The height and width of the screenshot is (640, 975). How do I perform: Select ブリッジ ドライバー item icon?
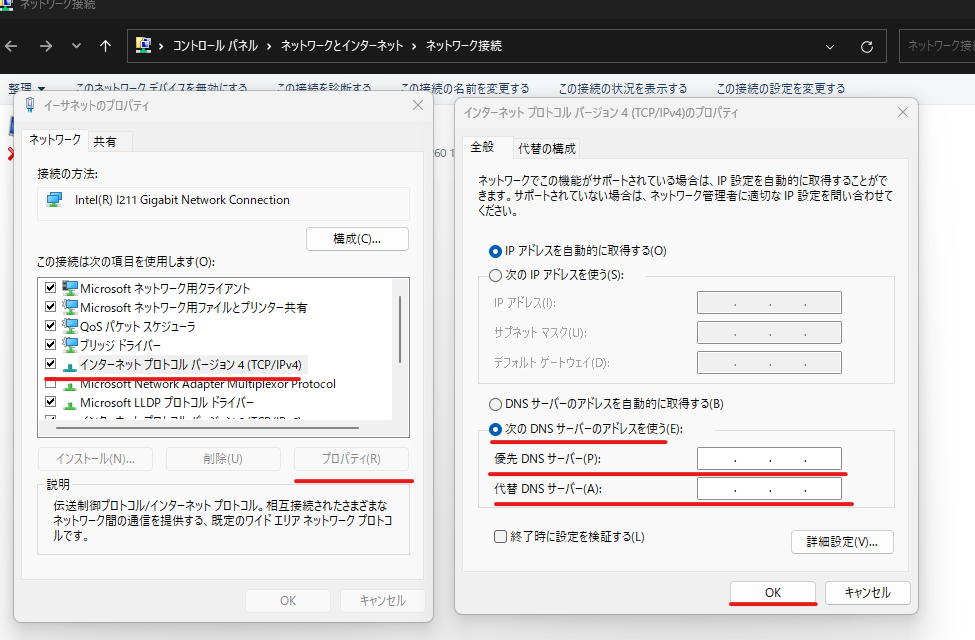click(70, 344)
